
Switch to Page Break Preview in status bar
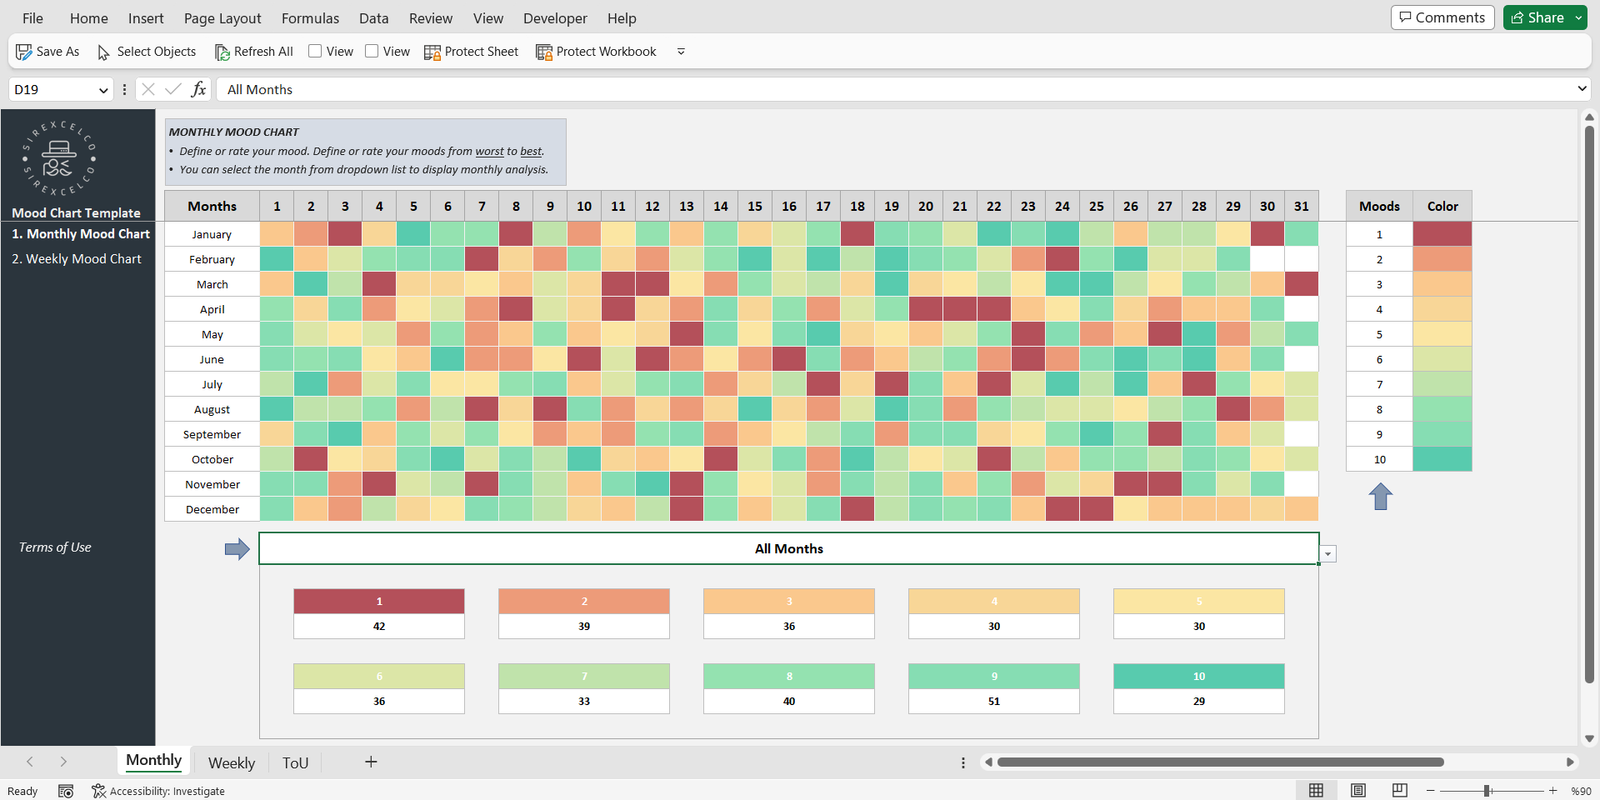click(1399, 791)
